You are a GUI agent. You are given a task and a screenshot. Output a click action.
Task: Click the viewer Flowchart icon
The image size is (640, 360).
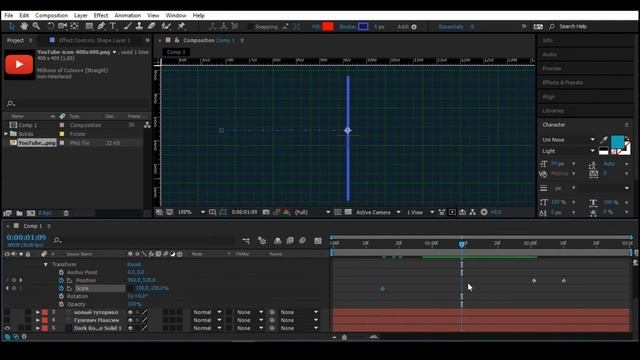coord(473,212)
